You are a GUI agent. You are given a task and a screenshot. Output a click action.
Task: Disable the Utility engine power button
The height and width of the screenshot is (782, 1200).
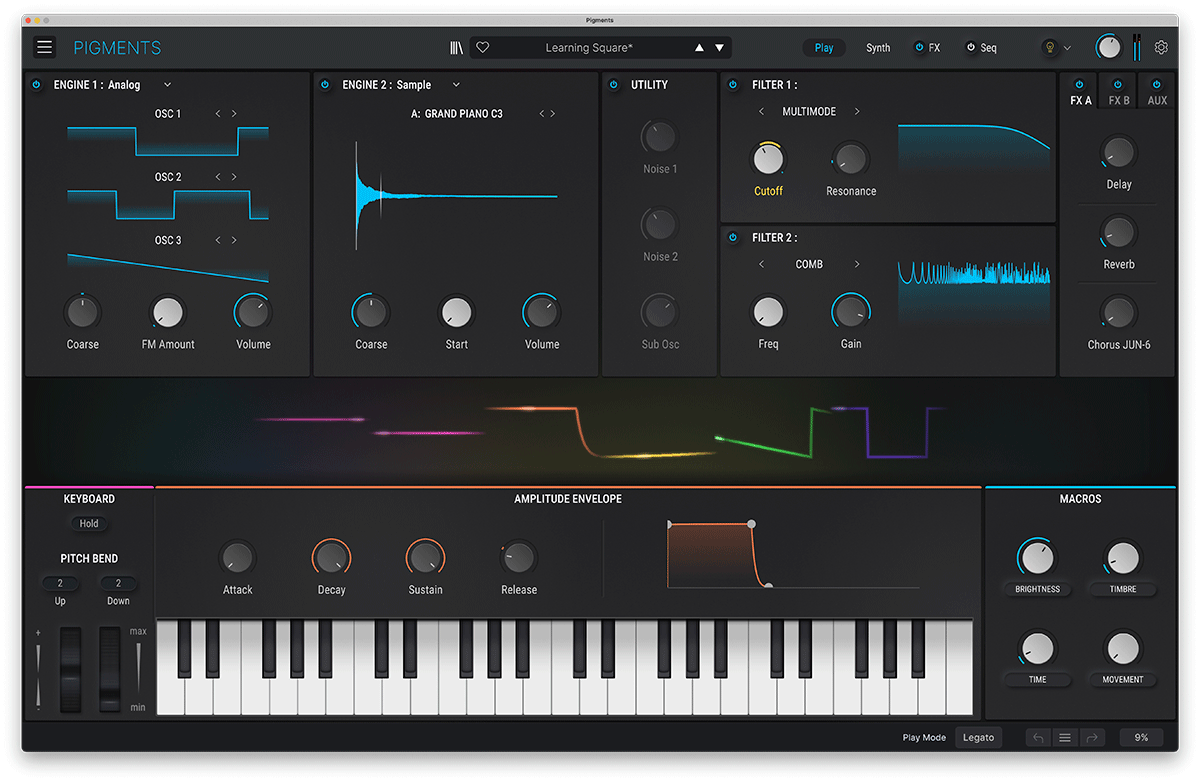click(x=614, y=85)
